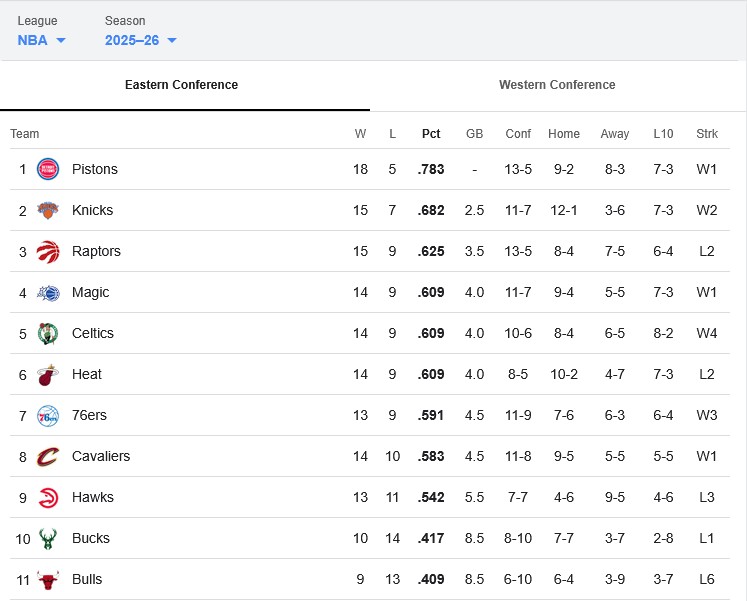Open the Heat team name

87,374
